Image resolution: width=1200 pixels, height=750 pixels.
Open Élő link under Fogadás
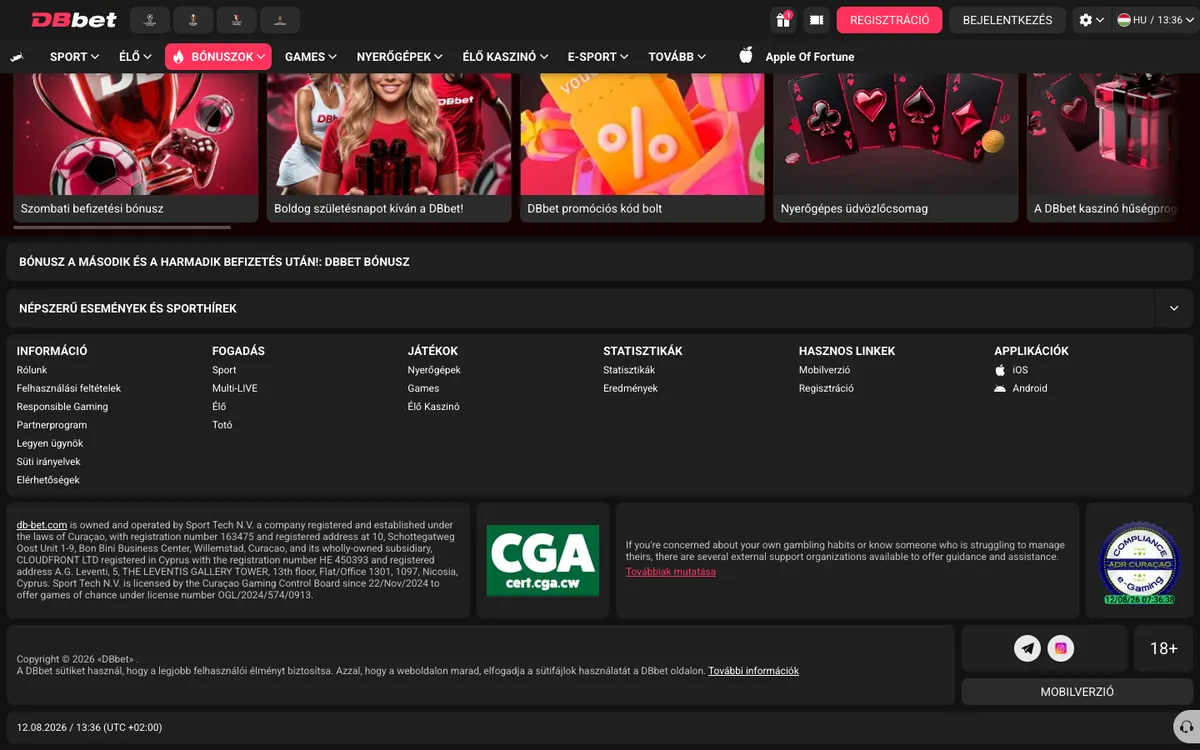(x=219, y=407)
